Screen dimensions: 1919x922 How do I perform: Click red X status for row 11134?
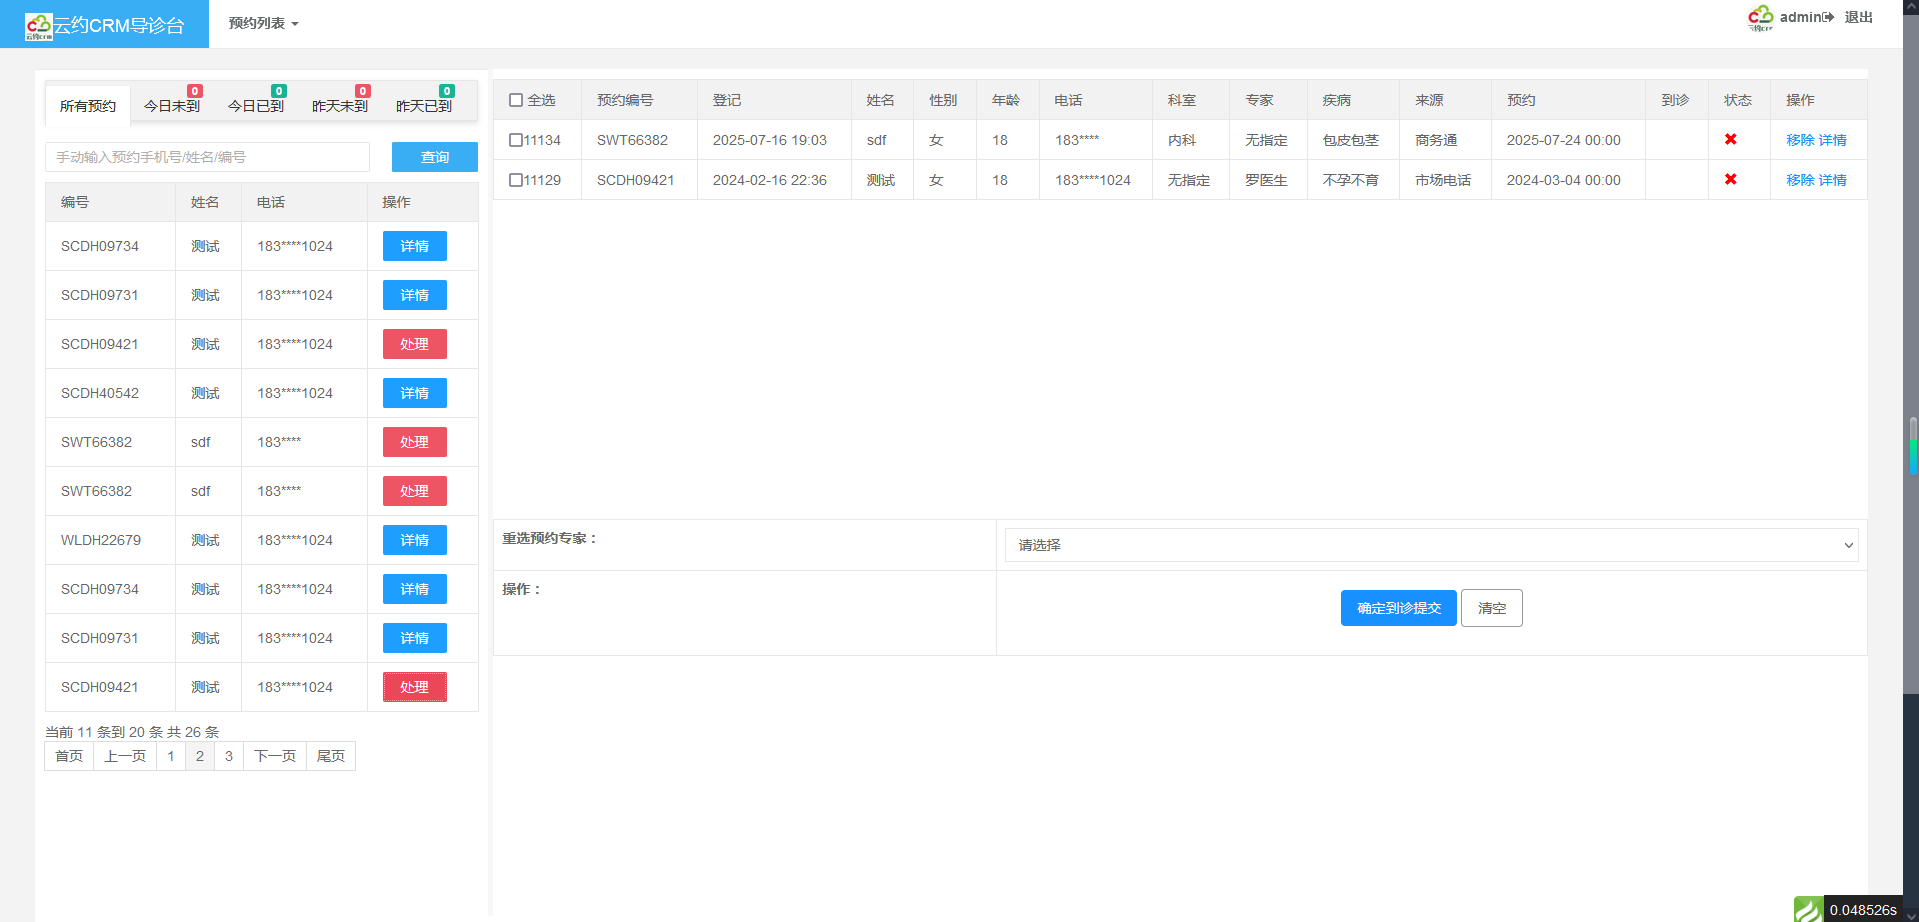[1730, 140]
